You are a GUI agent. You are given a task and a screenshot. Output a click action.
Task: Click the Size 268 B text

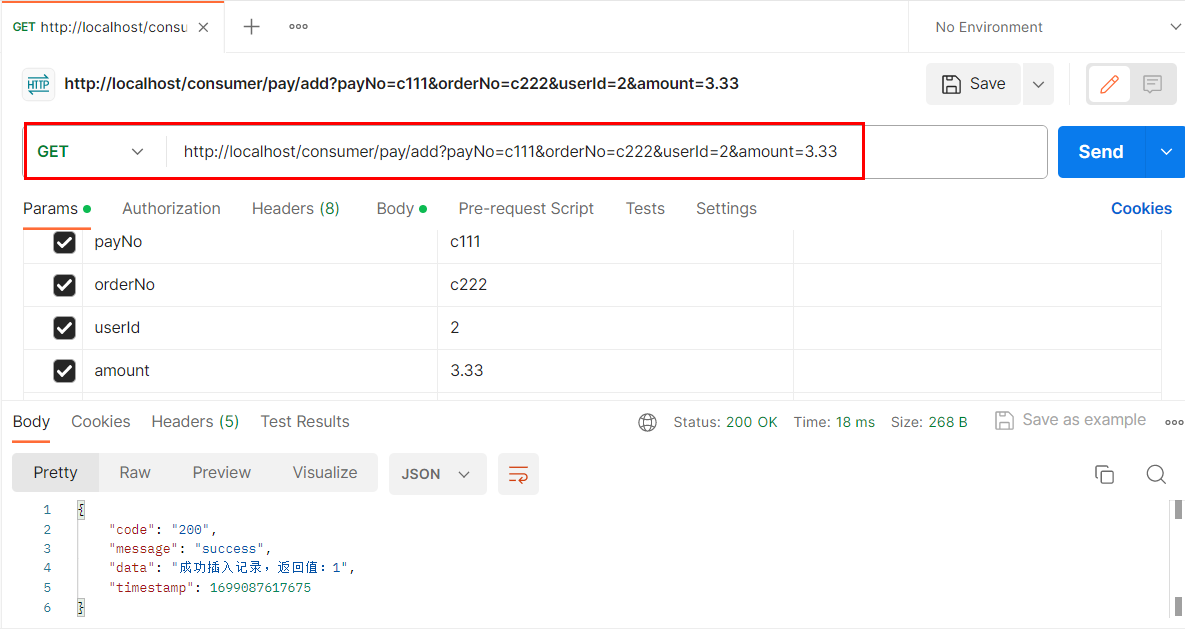pos(929,422)
